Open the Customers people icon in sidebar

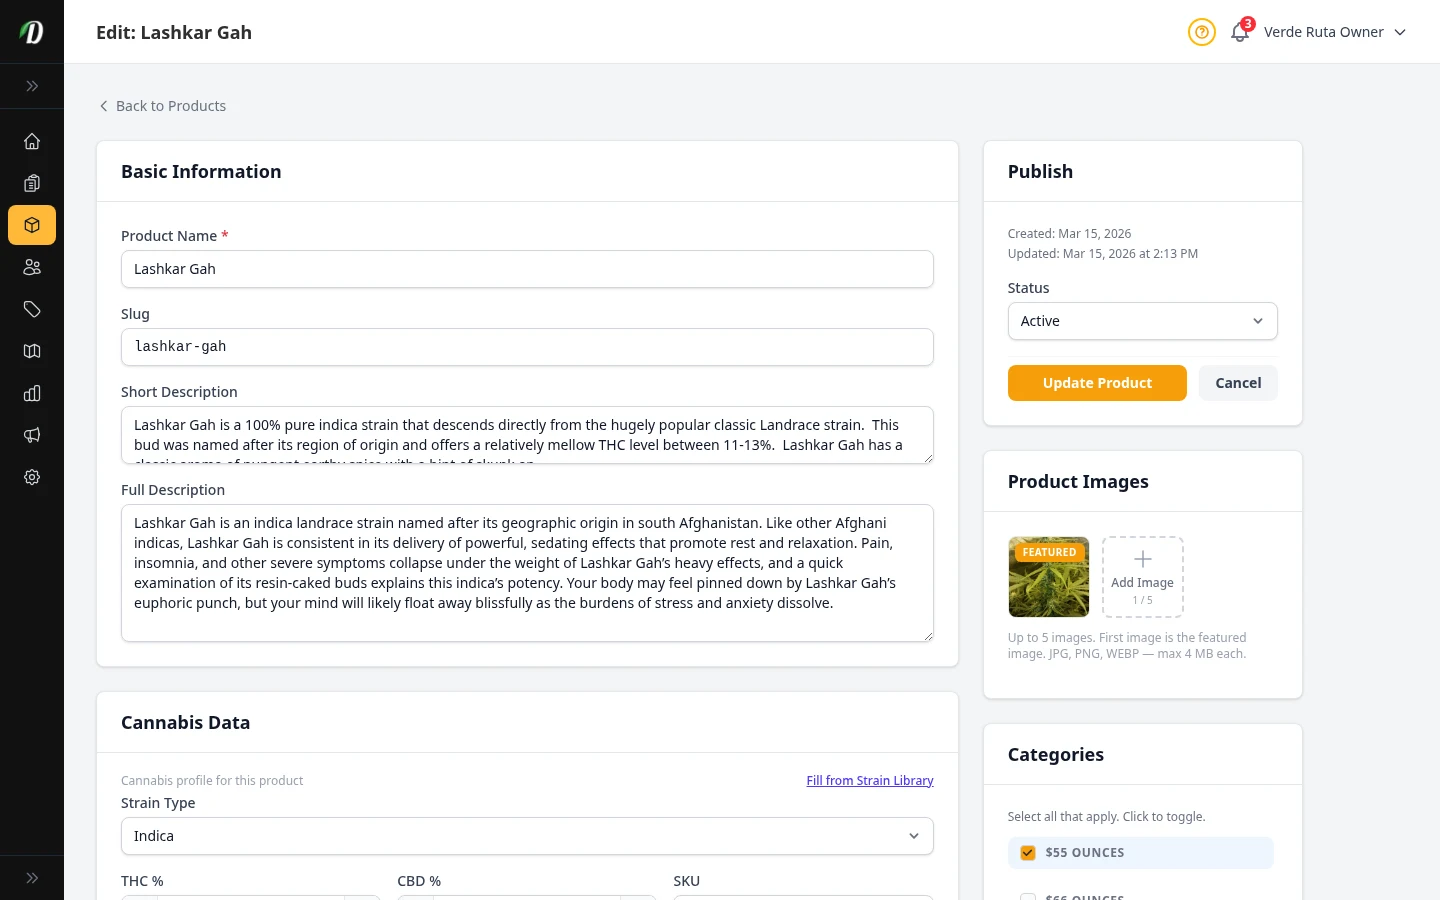point(32,267)
